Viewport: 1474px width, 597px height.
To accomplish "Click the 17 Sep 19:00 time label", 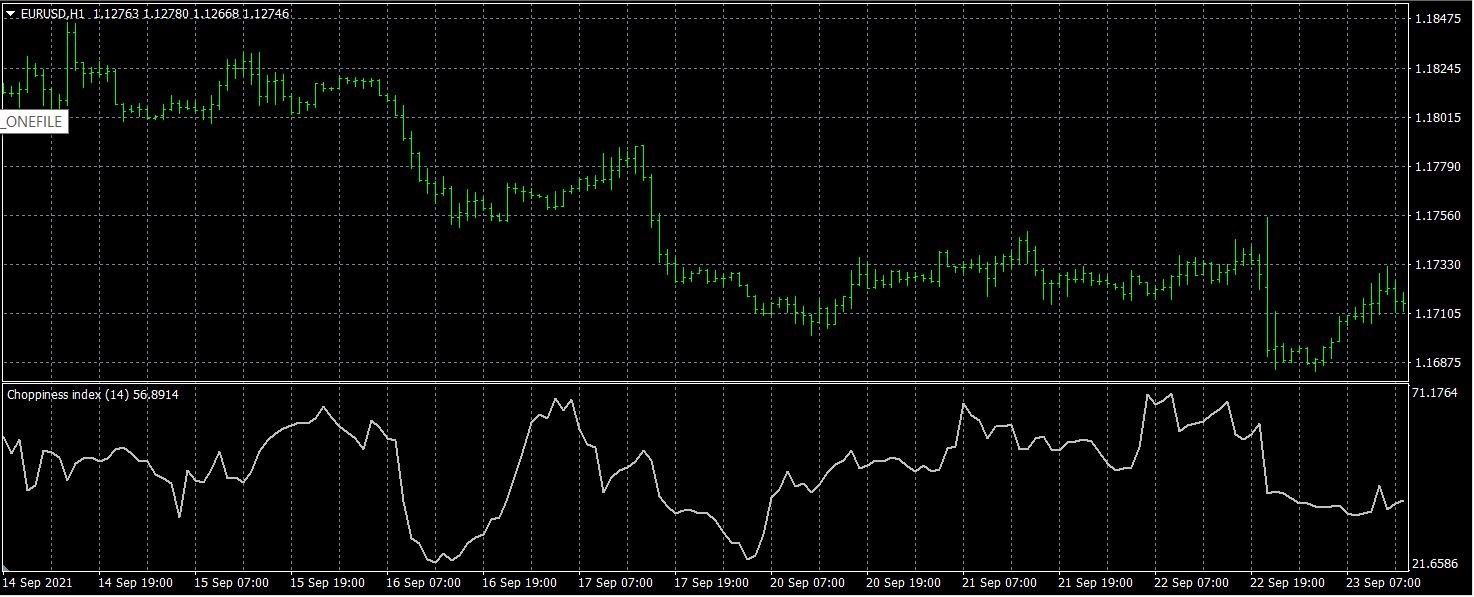I will [x=711, y=583].
